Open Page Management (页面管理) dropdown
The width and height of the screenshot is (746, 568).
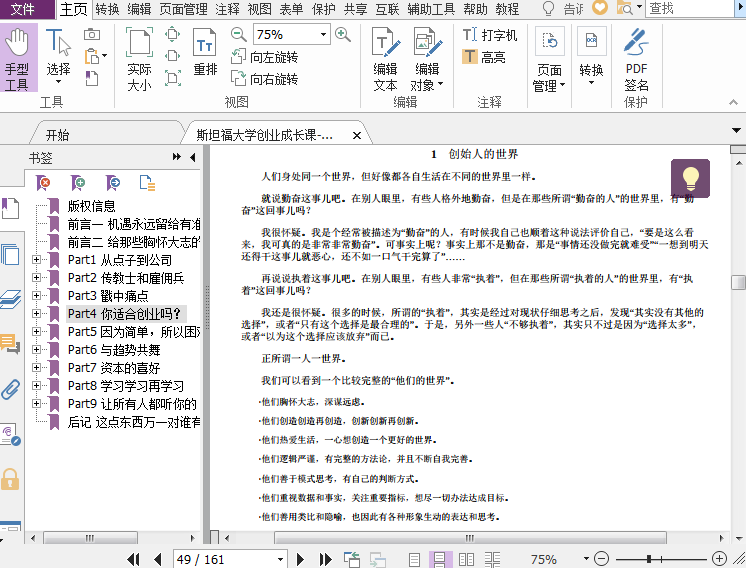[x=549, y=60]
